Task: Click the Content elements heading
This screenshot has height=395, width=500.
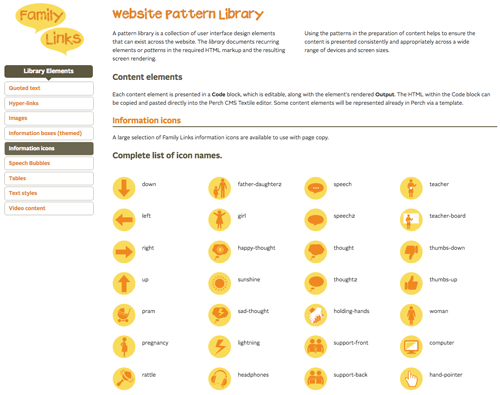Action: pyautogui.click(x=147, y=77)
